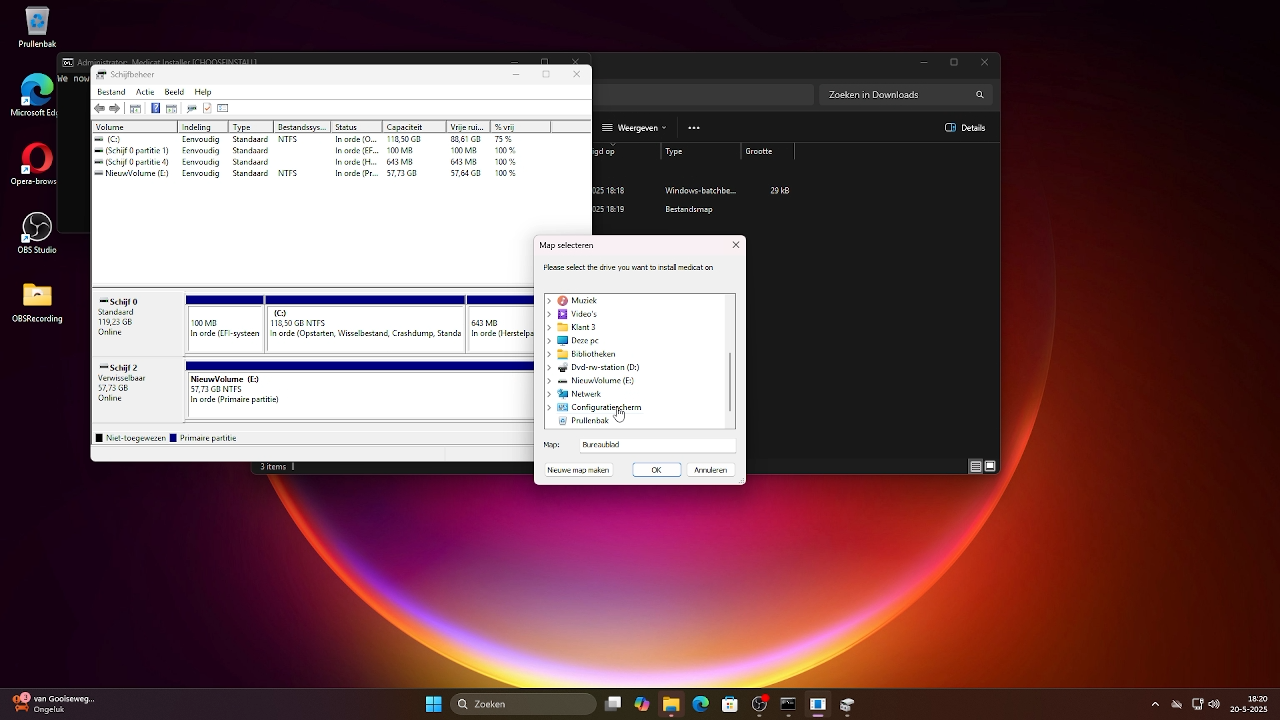Open Microsoft Store from the taskbar
The width and height of the screenshot is (1280, 720).
tap(730, 704)
